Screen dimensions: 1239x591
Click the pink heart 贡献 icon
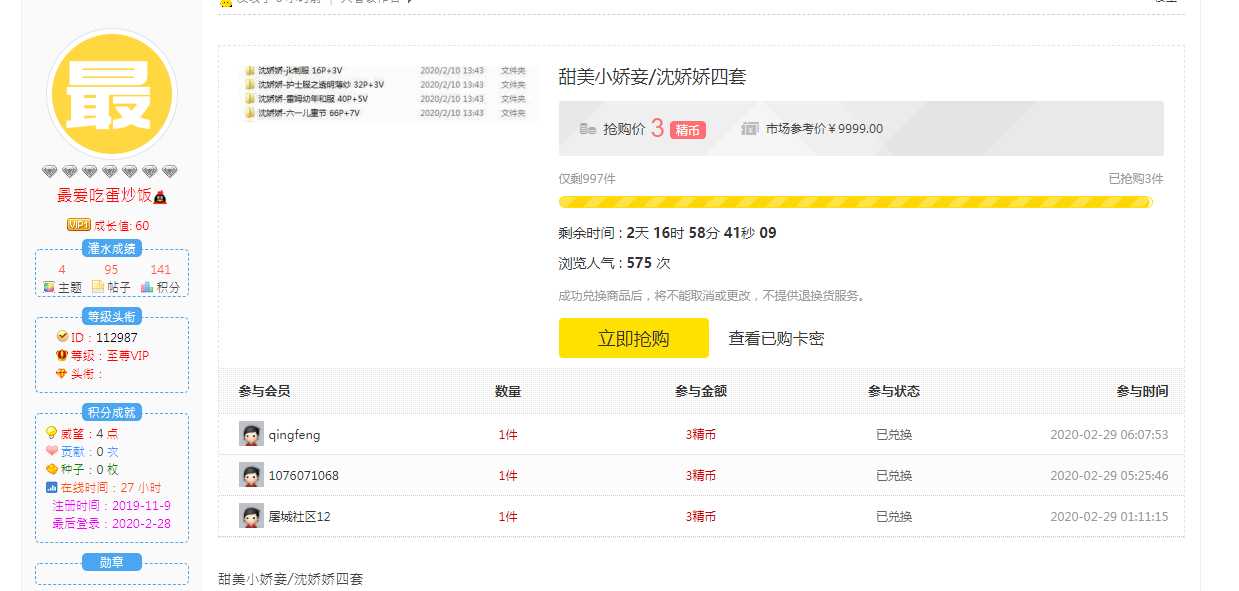point(52,451)
